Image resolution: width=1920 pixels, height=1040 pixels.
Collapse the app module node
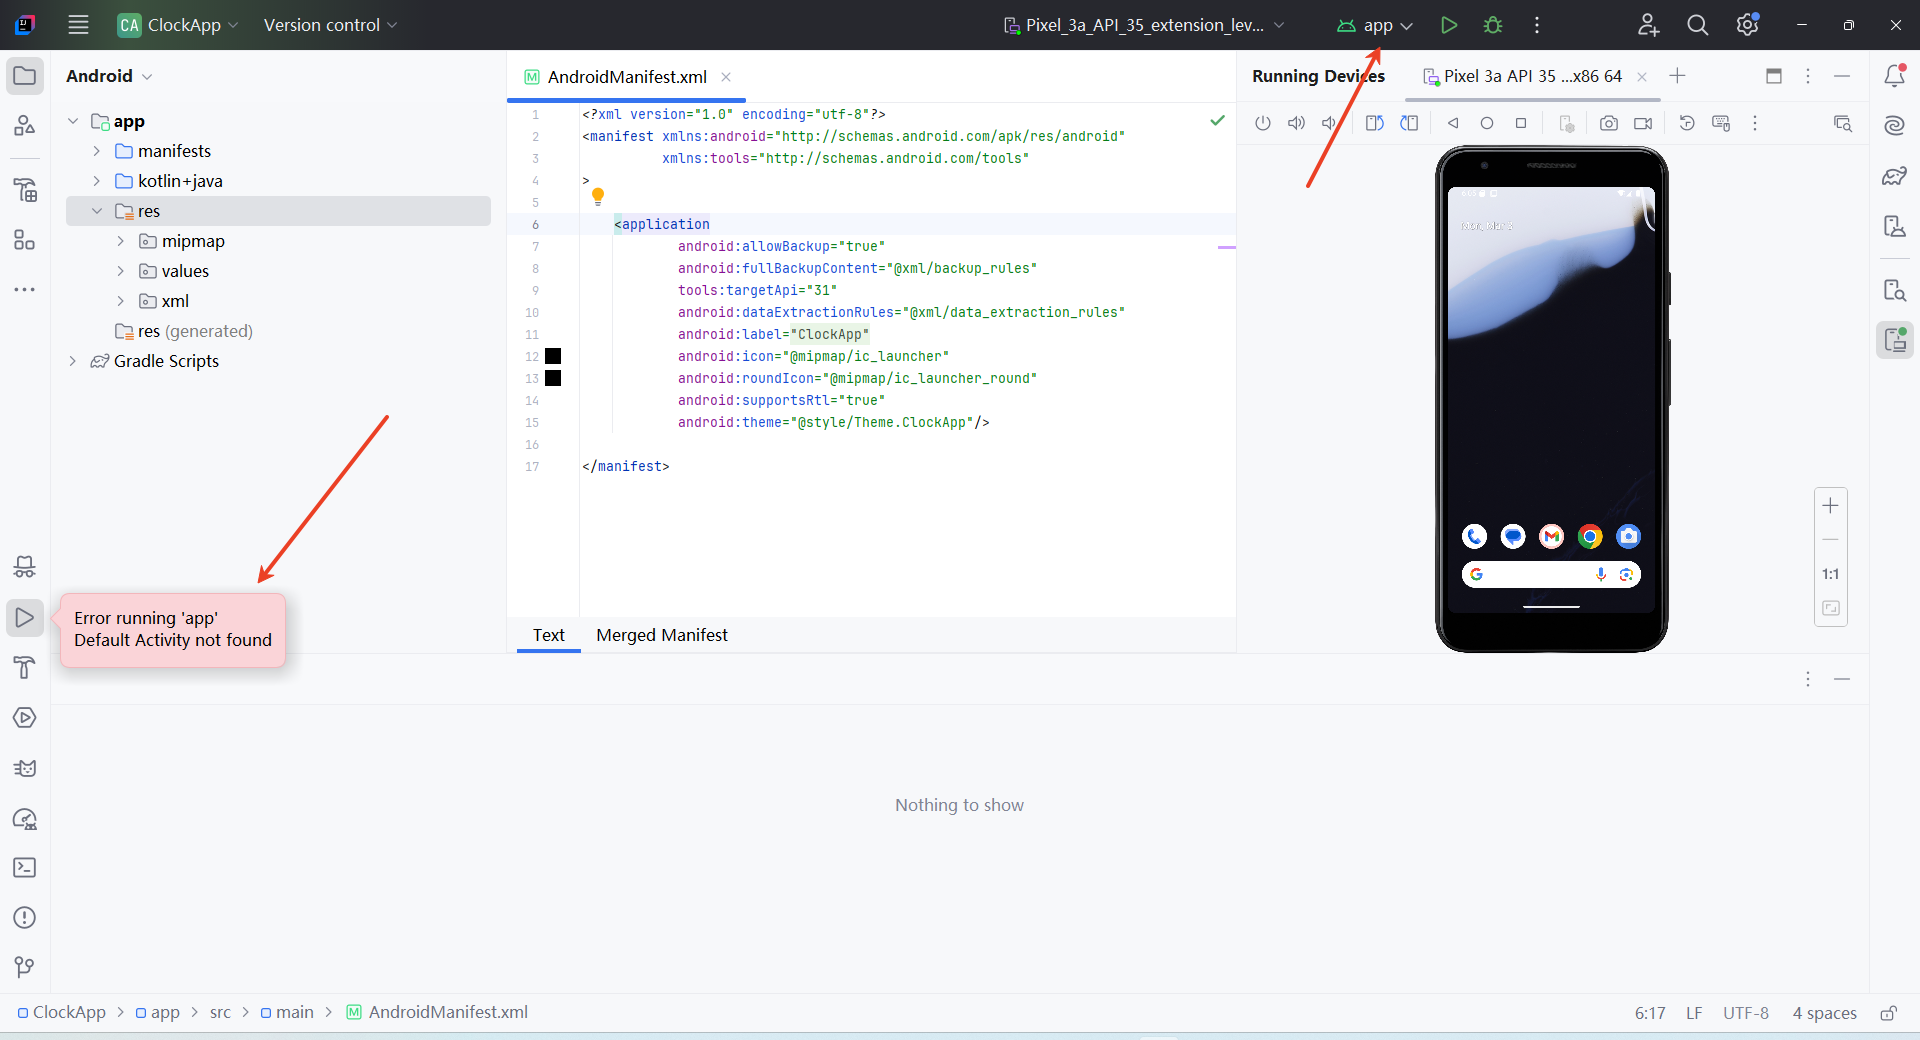click(73, 121)
